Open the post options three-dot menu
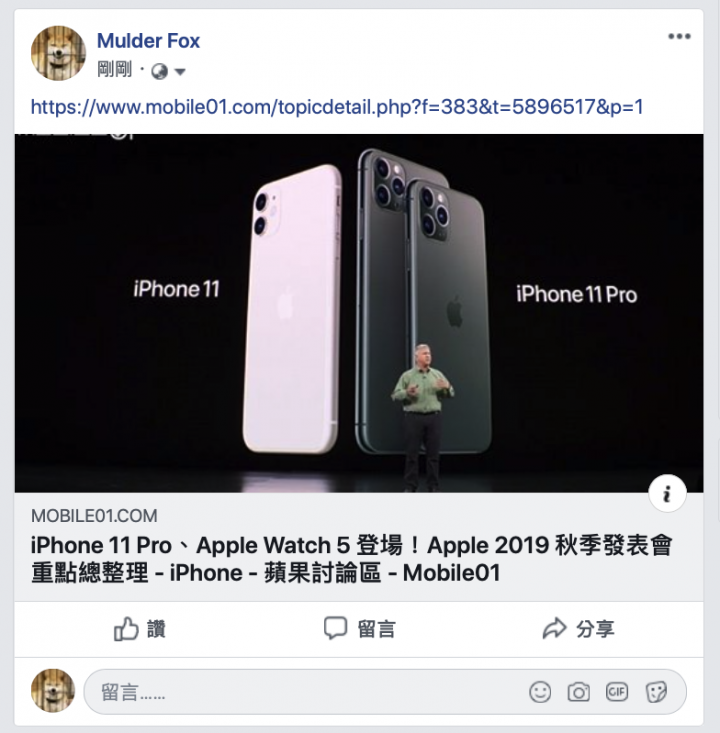 [679, 36]
